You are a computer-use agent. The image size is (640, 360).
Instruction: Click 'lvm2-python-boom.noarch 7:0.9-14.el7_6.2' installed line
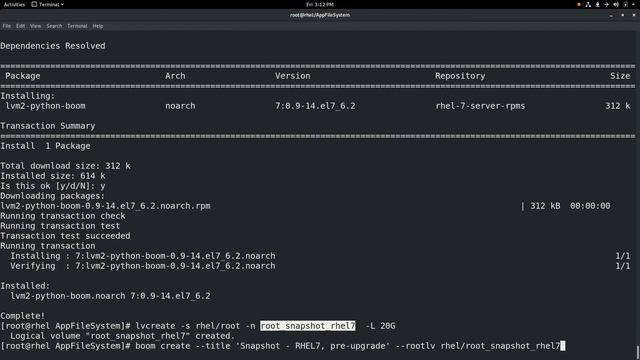coord(110,296)
